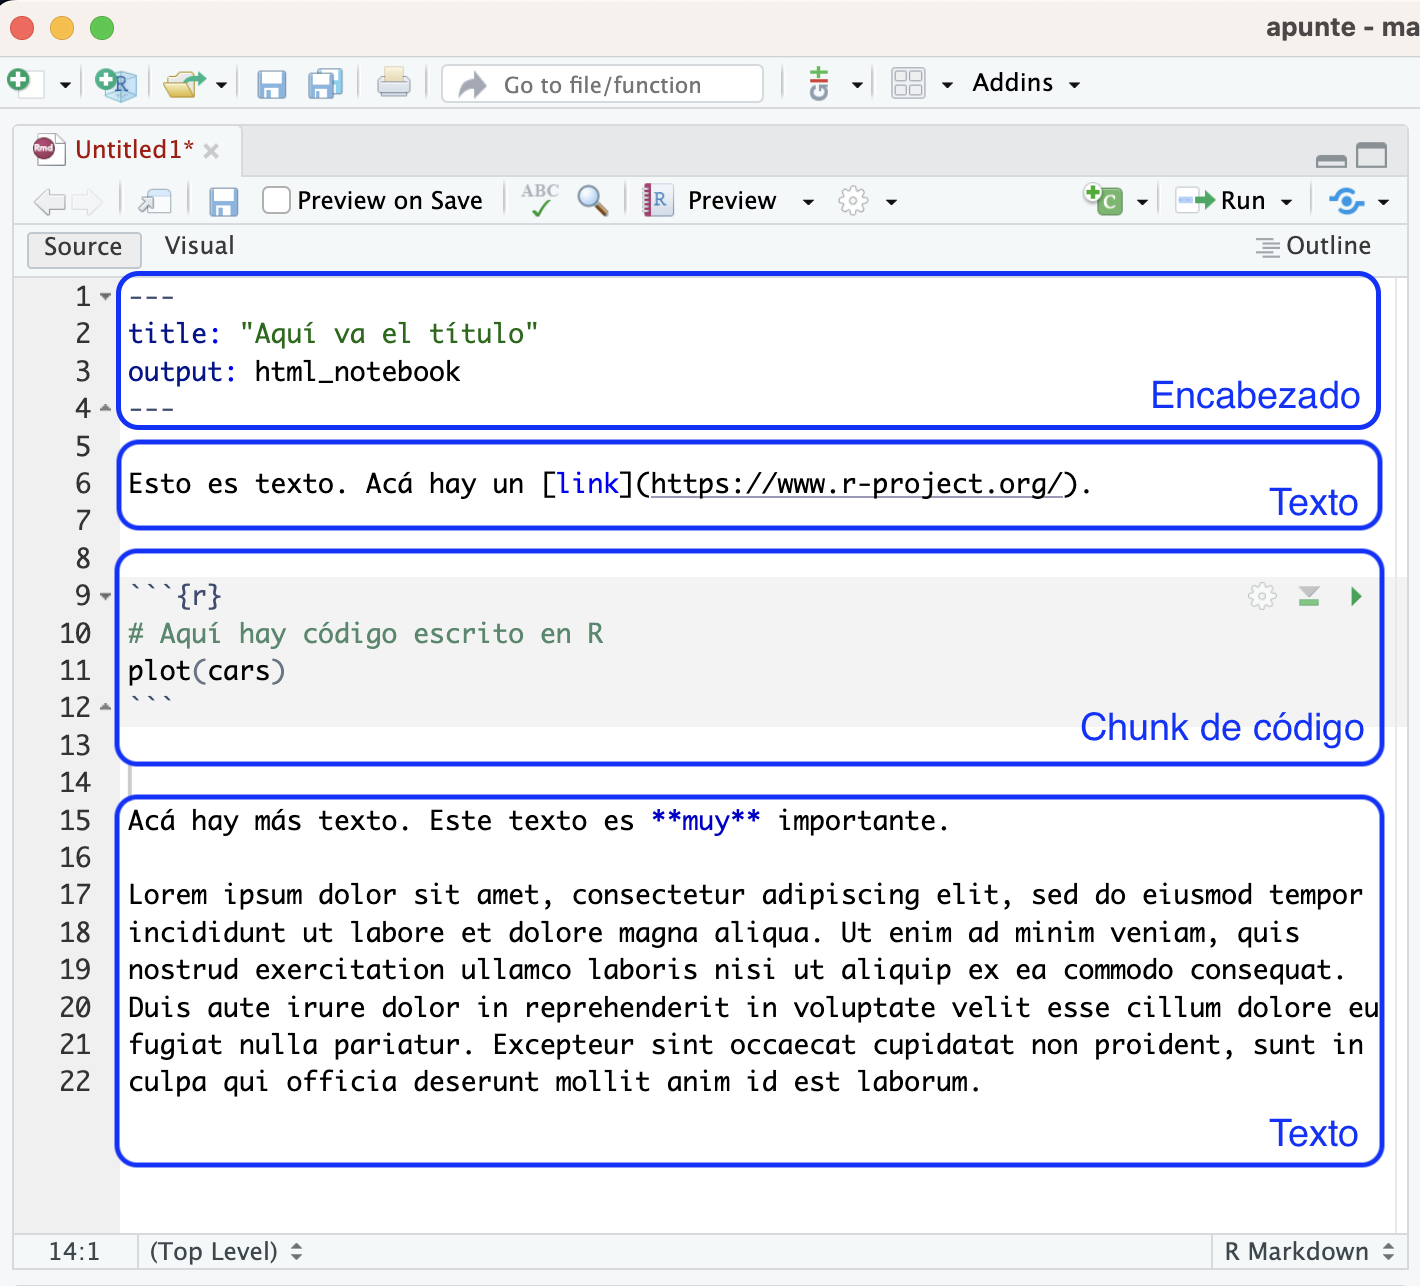Select the Source editing tab
Viewport: 1420px width, 1286px height.
82,247
